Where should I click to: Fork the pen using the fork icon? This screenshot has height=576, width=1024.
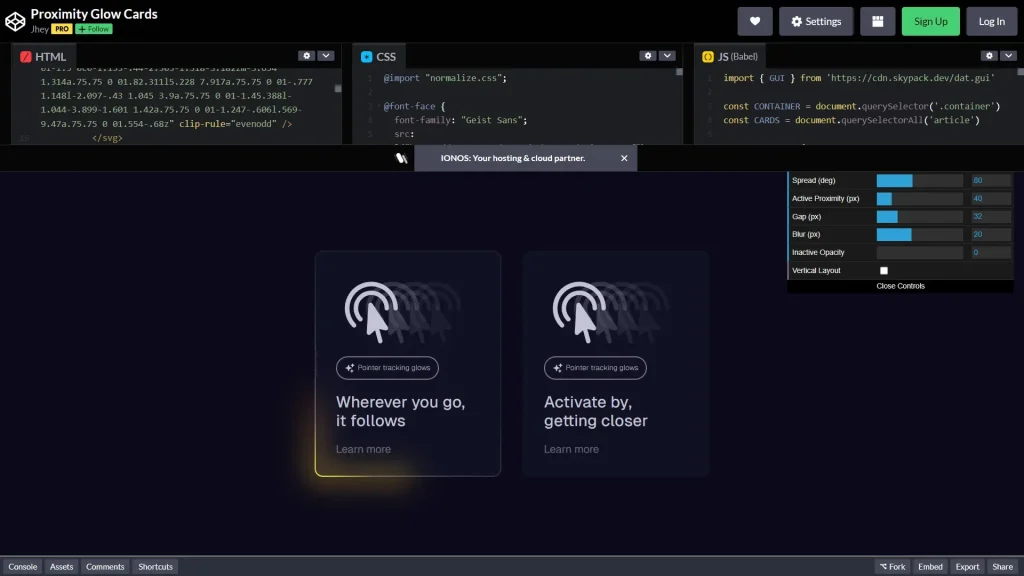tap(891, 566)
